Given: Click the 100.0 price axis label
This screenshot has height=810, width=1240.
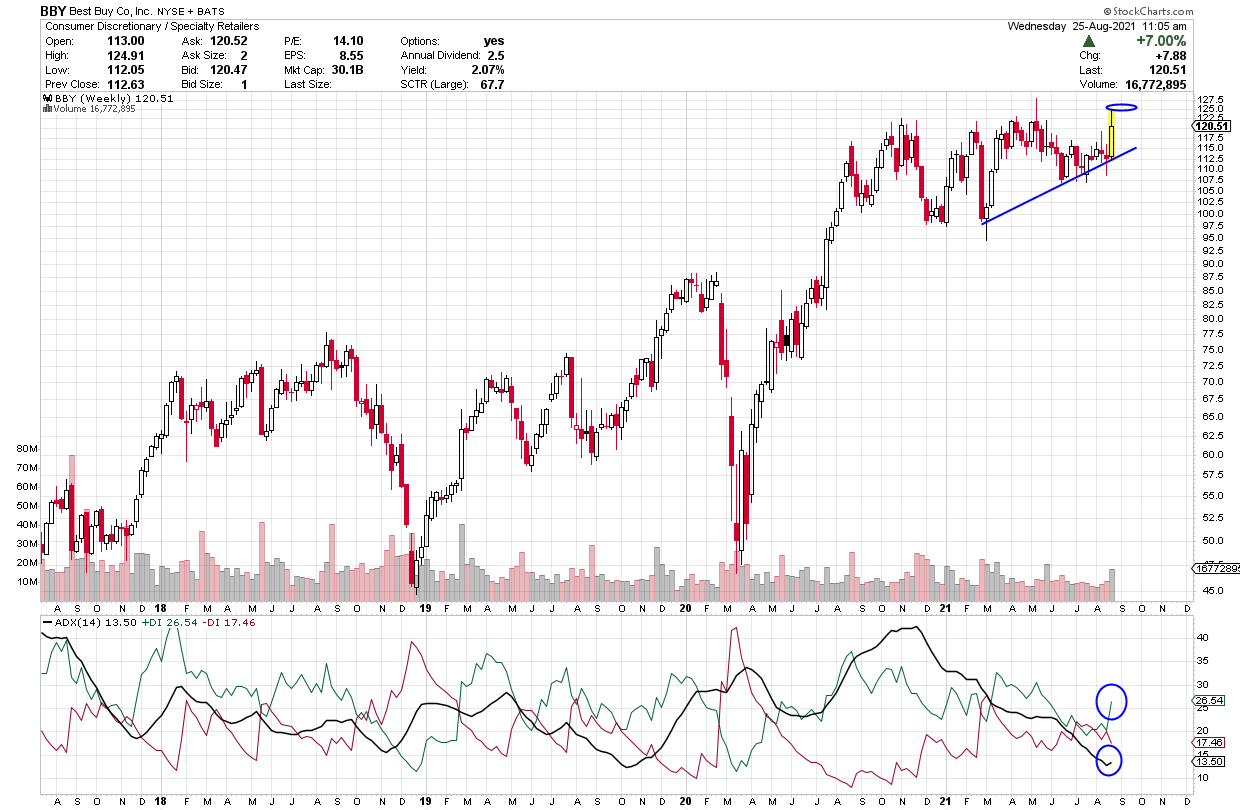Looking at the screenshot, I should point(1208,213).
